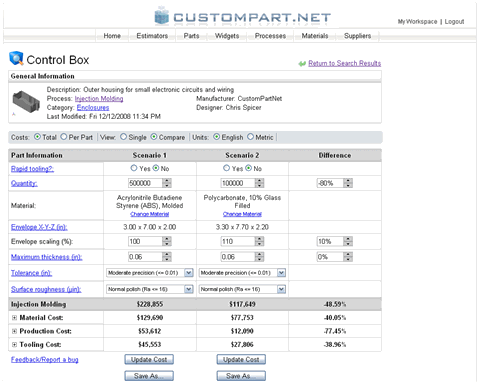Screen dimensions: 480x385
Task: Open the Suppliers menu item
Action: [357, 36]
